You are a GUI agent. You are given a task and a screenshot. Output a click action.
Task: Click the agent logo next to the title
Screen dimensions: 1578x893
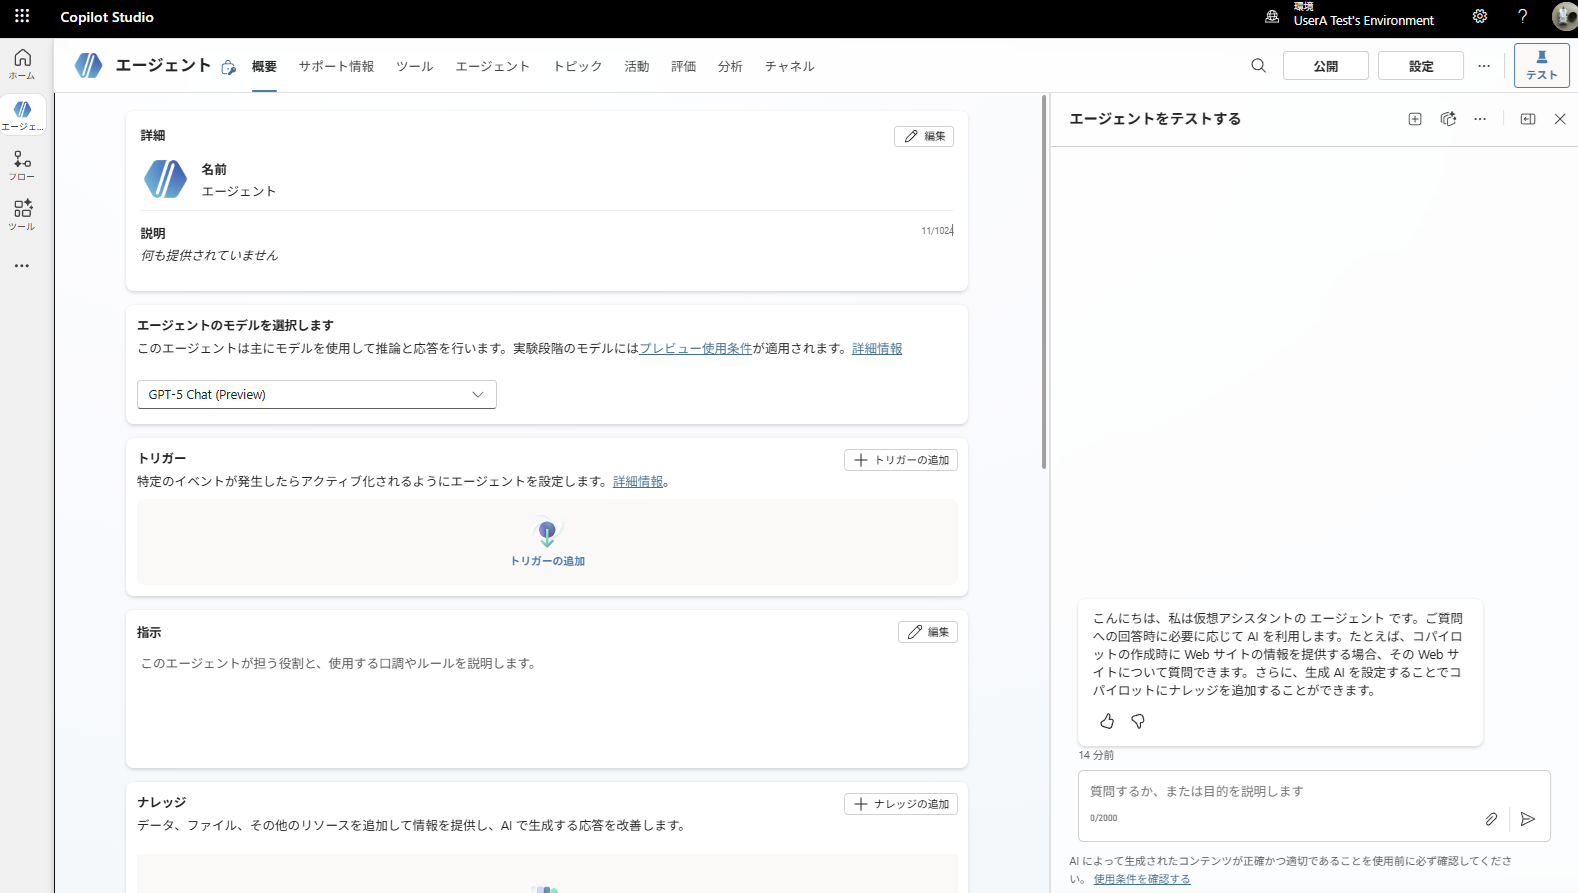[x=89, y=66]
